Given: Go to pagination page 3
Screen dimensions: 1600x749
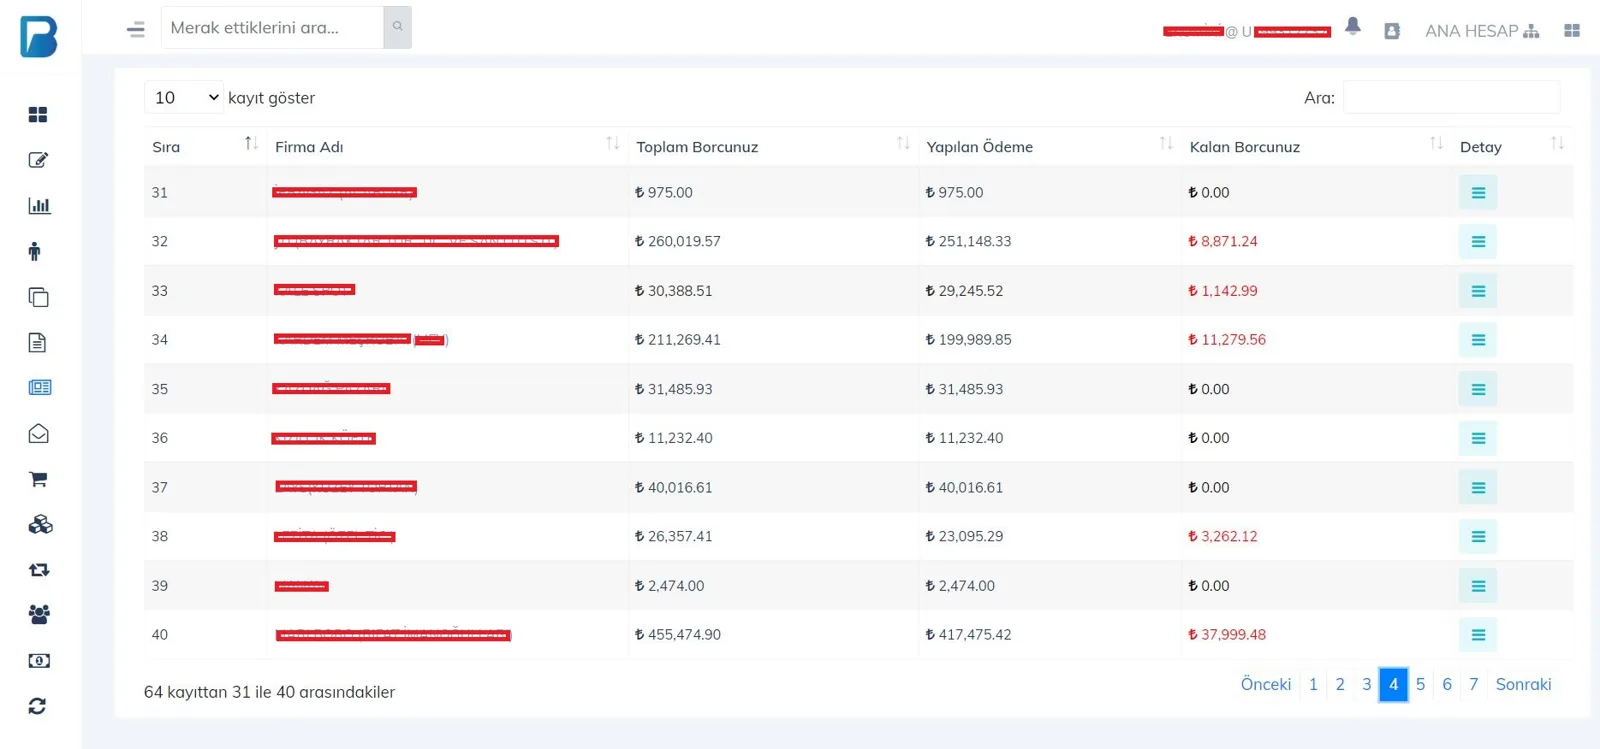Looking at the screenshot, I should pyautogui.click(x=1366, y=684).
